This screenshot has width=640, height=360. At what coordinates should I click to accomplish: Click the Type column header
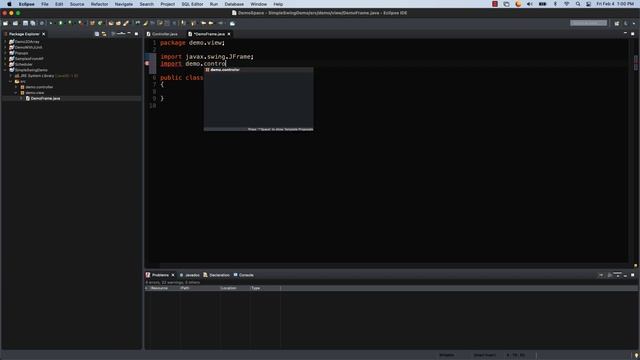click(x=265, y=288)
